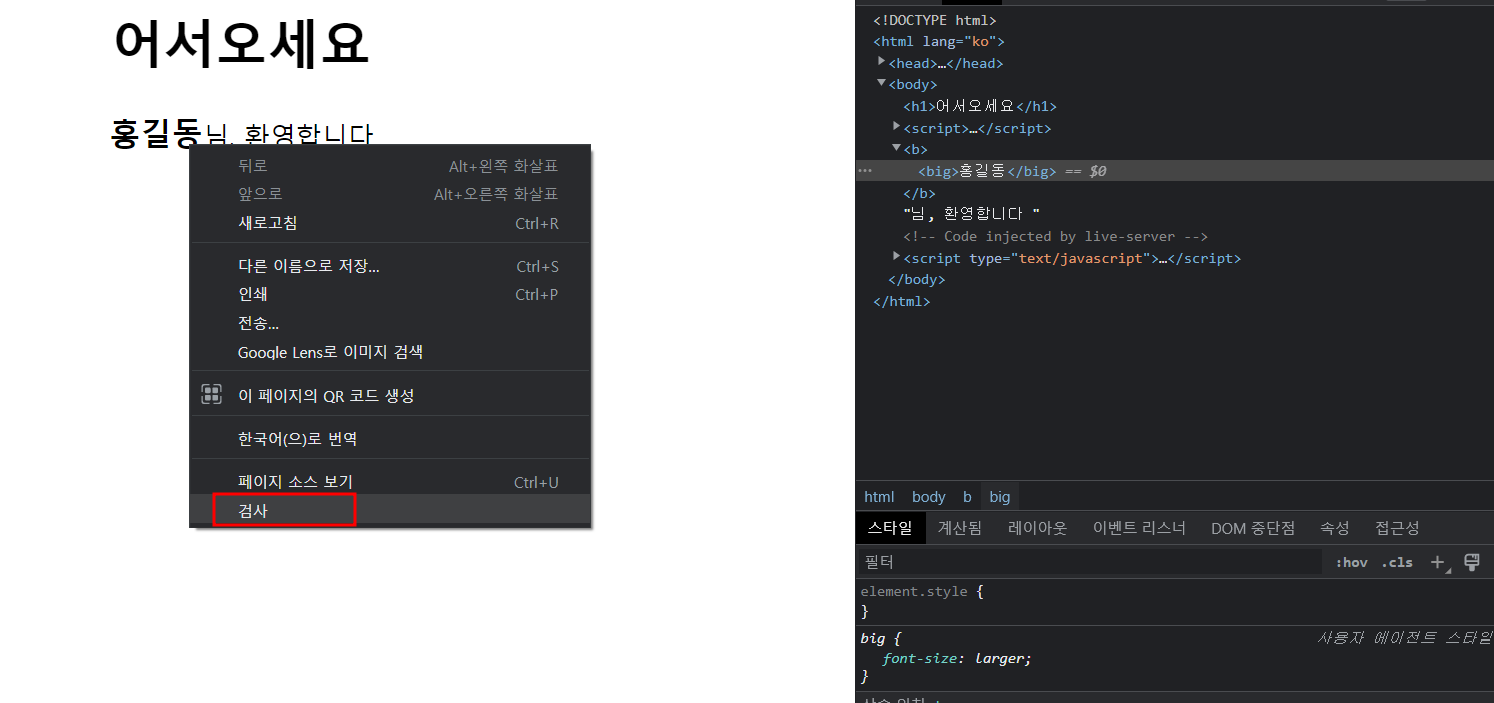
Task: Switch to the 계산됨 tab
Action: 959,528
